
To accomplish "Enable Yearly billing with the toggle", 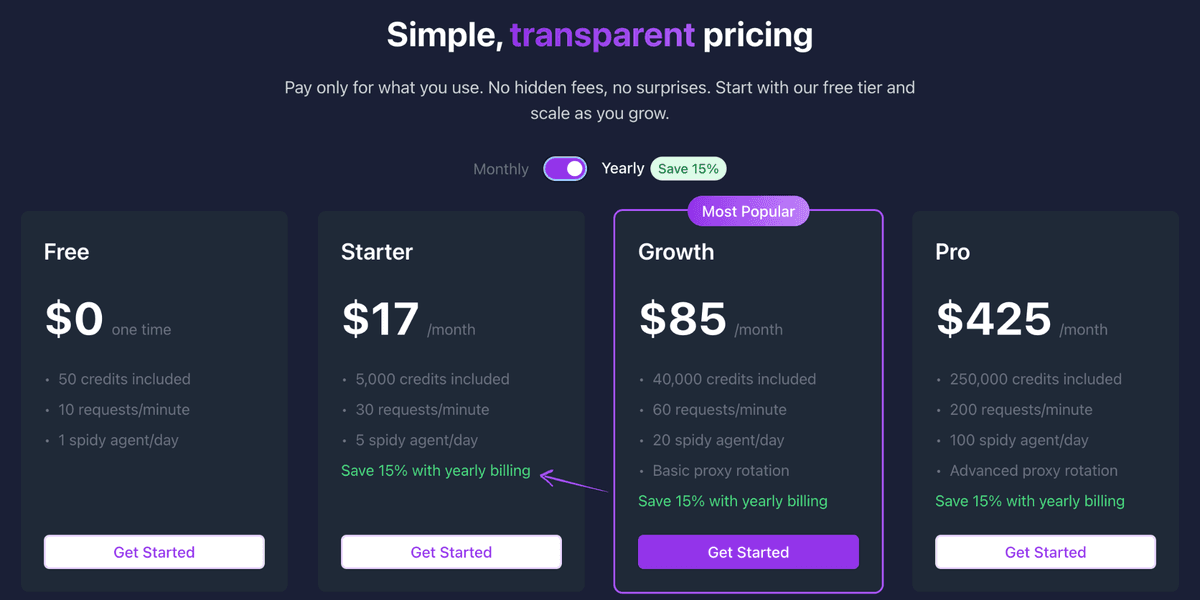I will pyautogui.click(x=565, y=168).
